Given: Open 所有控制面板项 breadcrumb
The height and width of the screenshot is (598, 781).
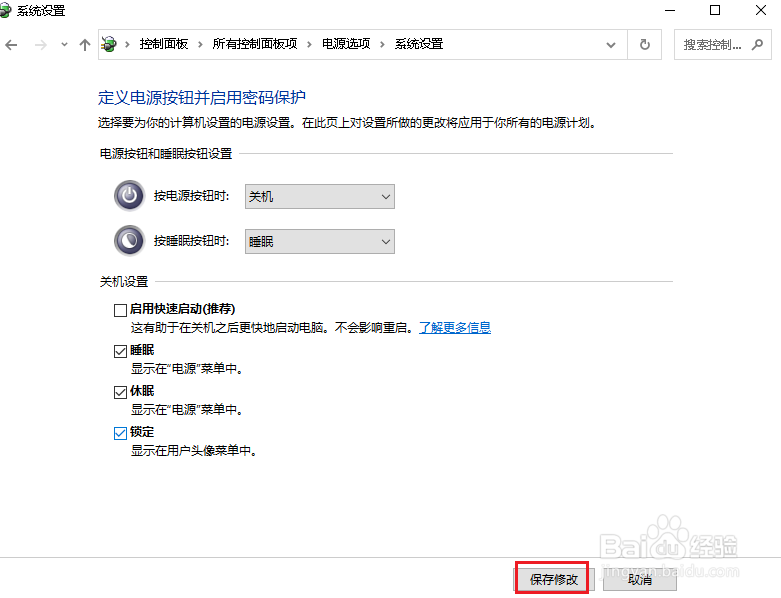Looking at the screenshot, I should pyautogui.click(x=255, y=44).
